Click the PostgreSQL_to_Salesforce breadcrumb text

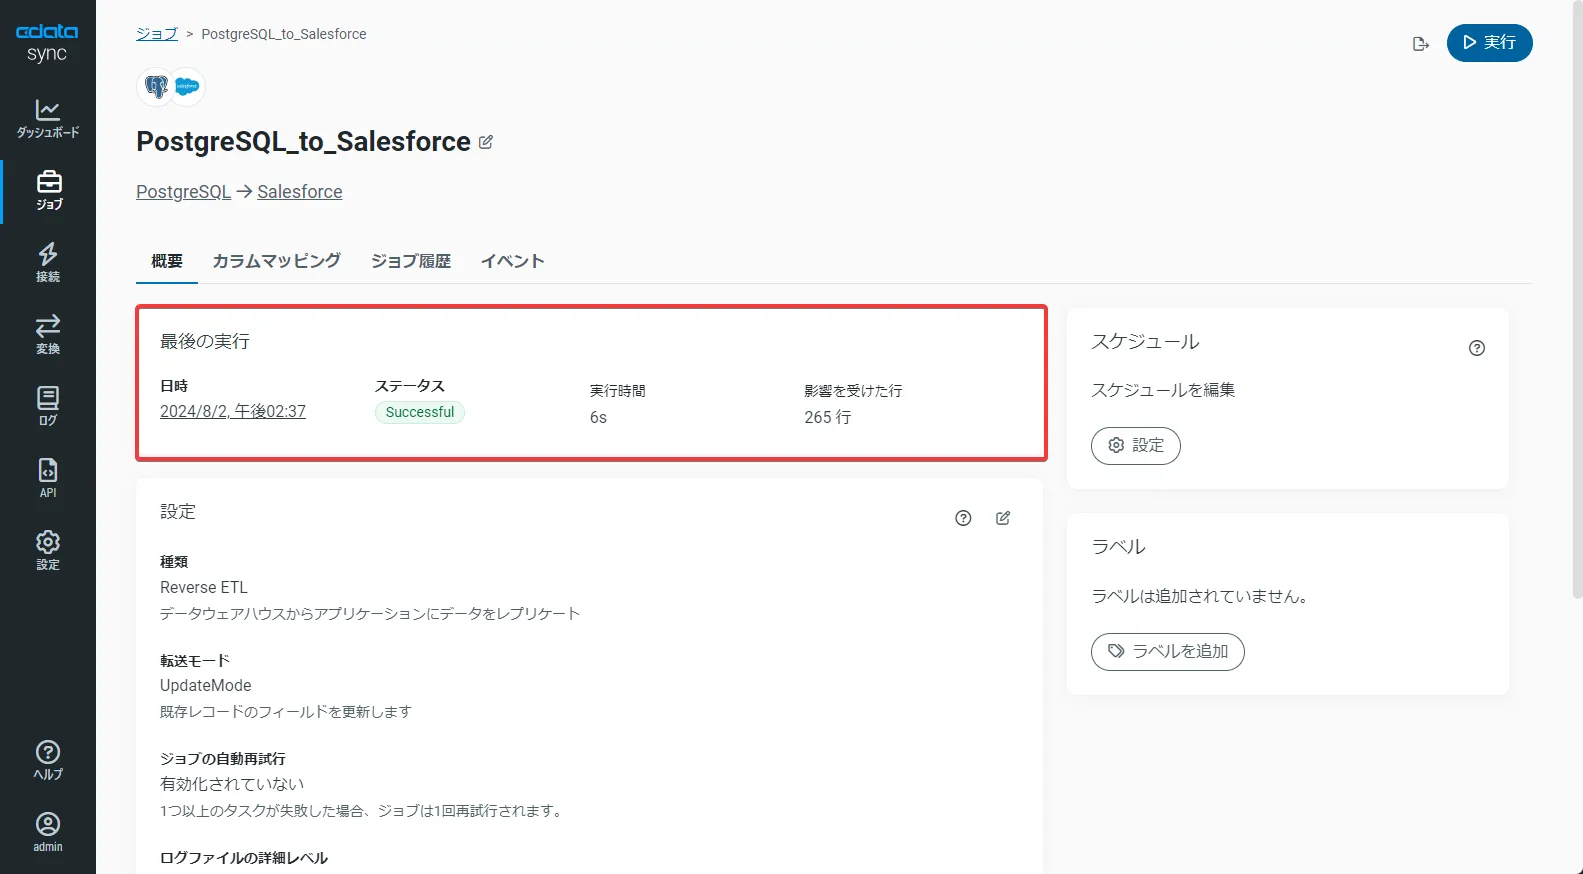(284, 34)
